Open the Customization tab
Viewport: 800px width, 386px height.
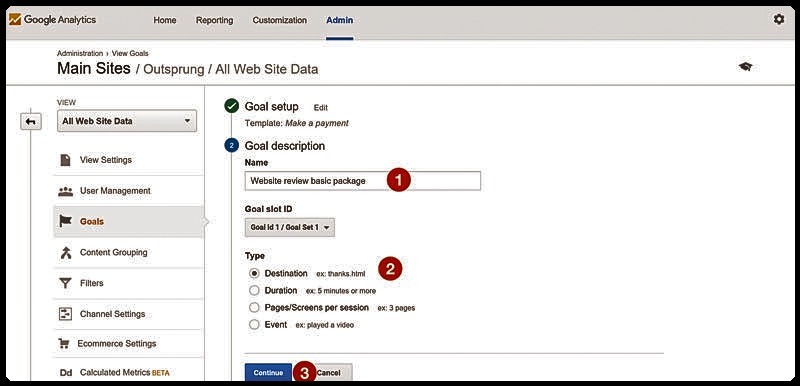(x=280, y=20)
